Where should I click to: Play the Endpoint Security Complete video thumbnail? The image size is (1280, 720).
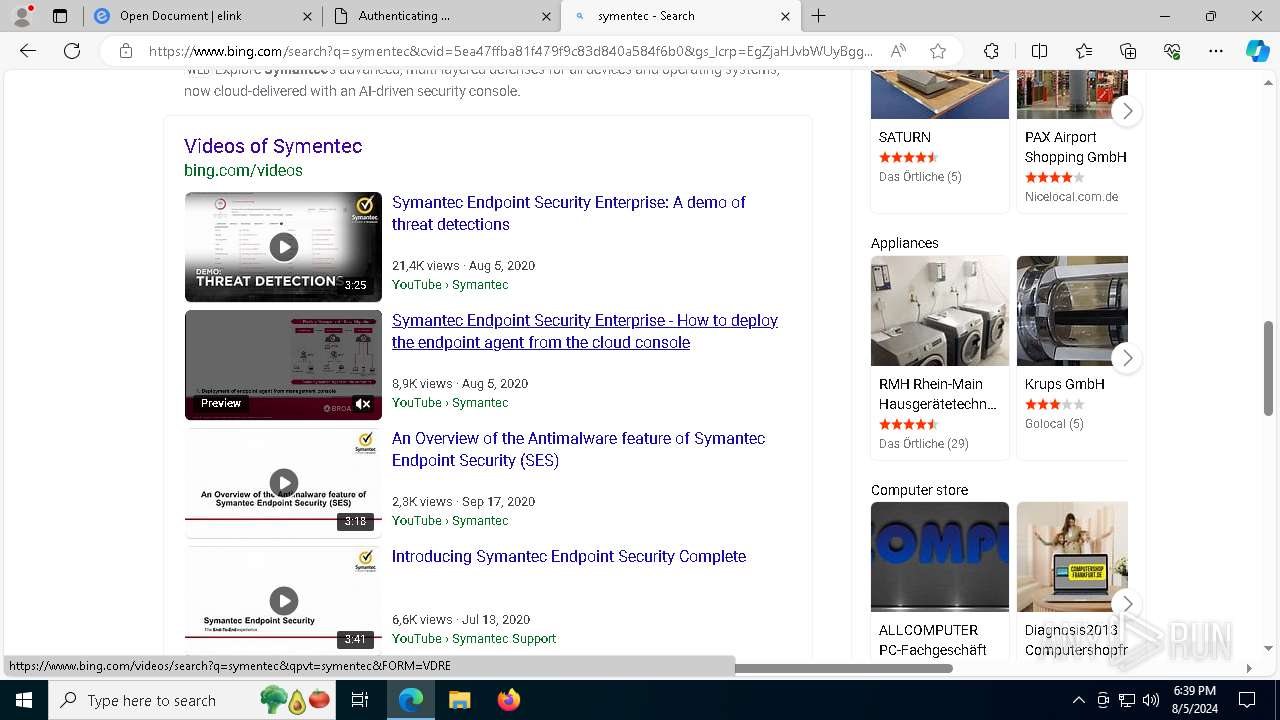click(283, 600)
